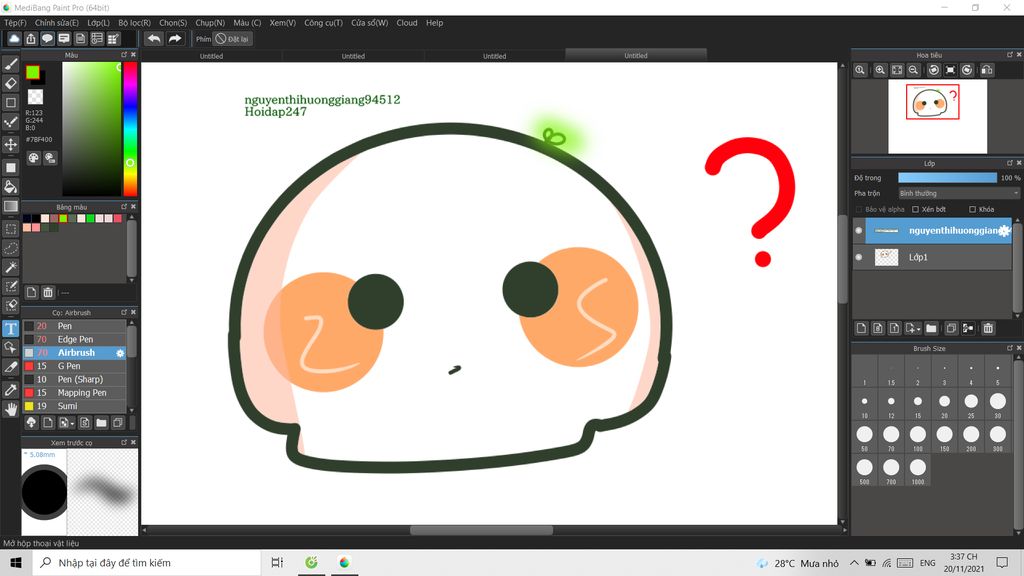Activate the Hand pan tool

point(11,408)
